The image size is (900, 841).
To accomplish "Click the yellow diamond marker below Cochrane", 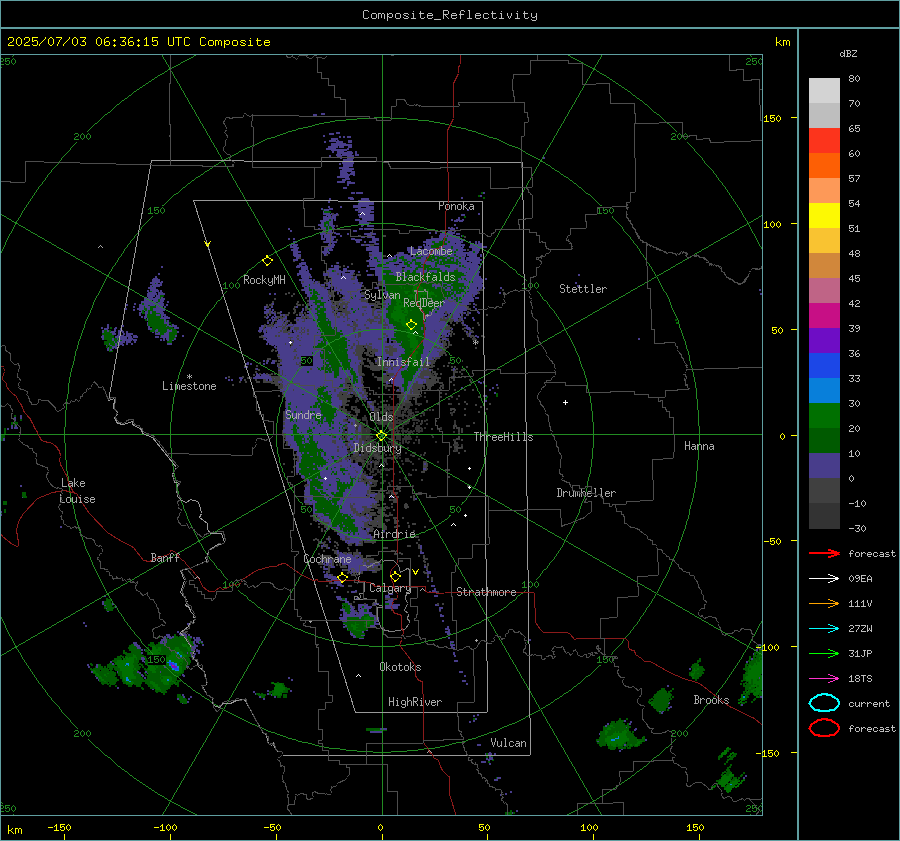I will pyautogui.click(x=342, y=577).
